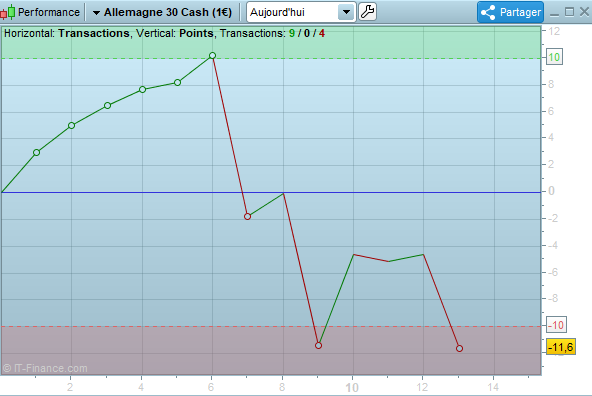Click the x-axis label 10

pyautogui.click(x=352, y=387)
